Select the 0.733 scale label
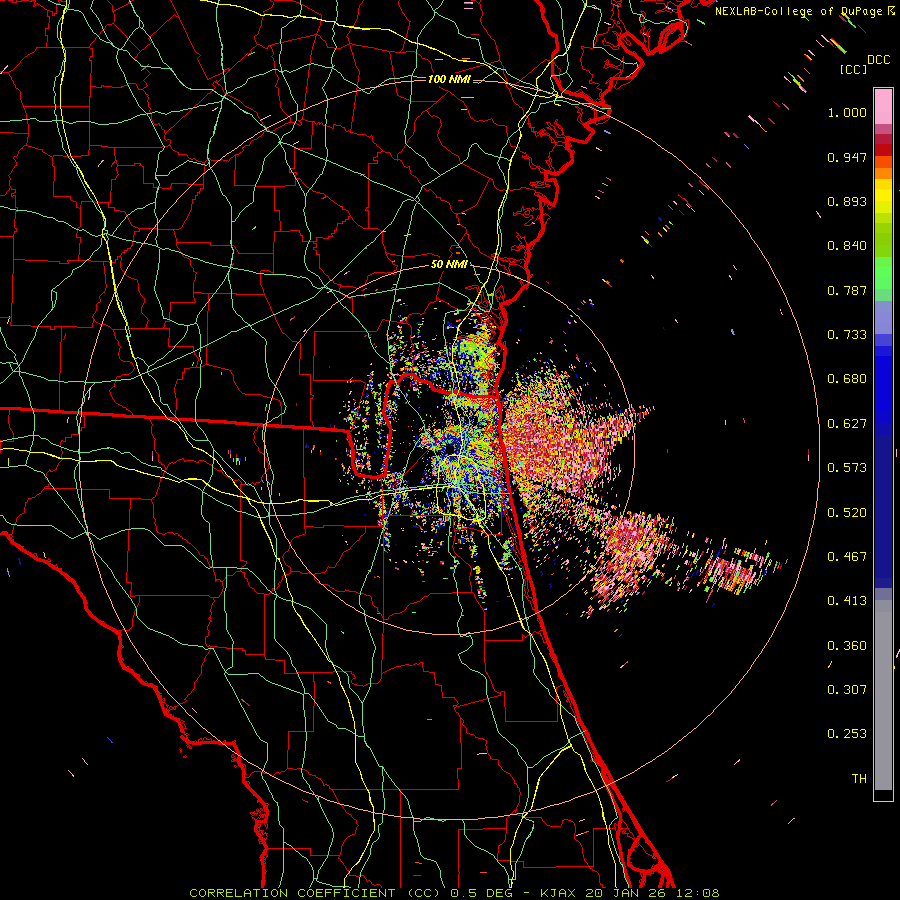Viewport: 900px width, 900px height. click(847, 335)
